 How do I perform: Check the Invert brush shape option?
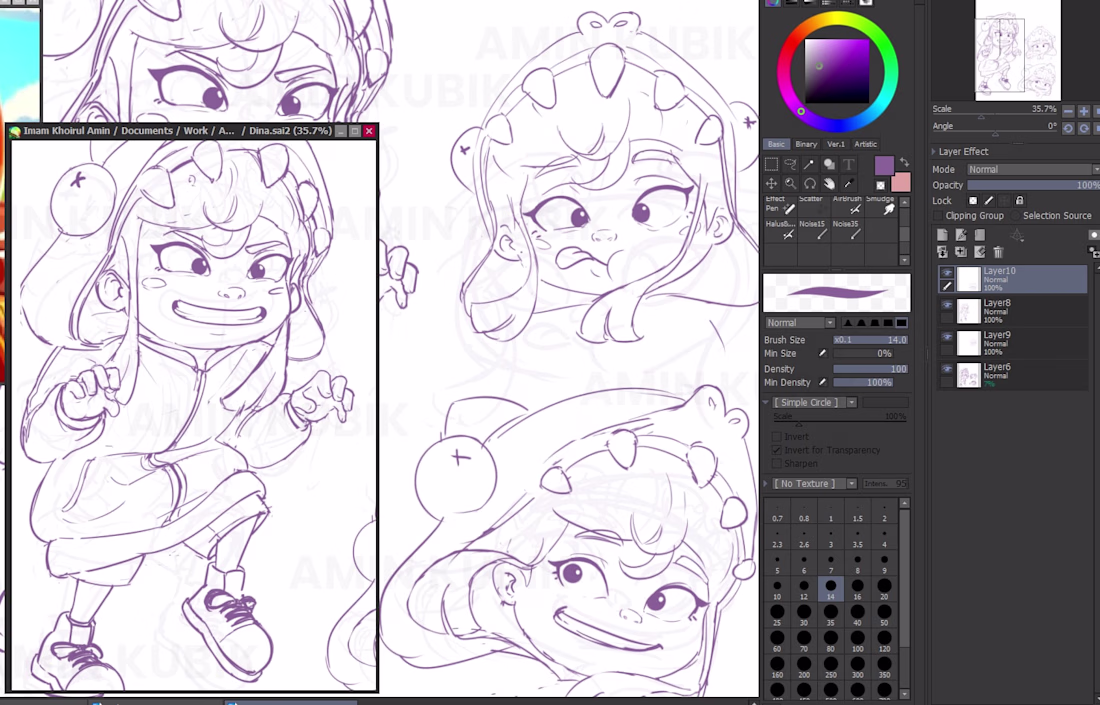coord(777,437)
